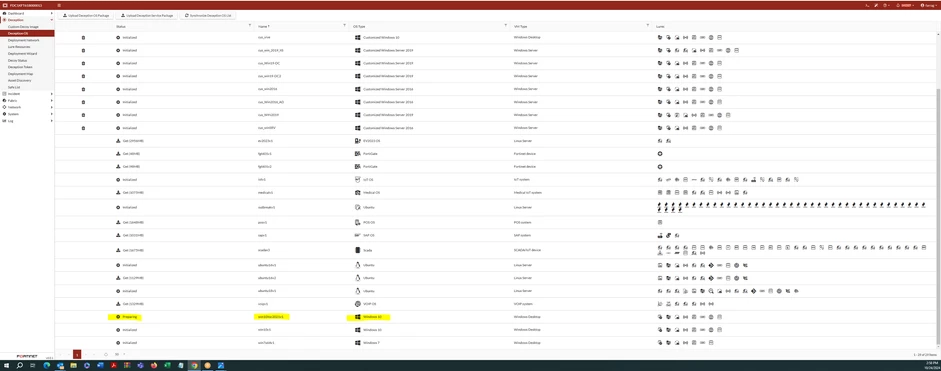Delete the Customized Windows 10 image row

[83, 37]
